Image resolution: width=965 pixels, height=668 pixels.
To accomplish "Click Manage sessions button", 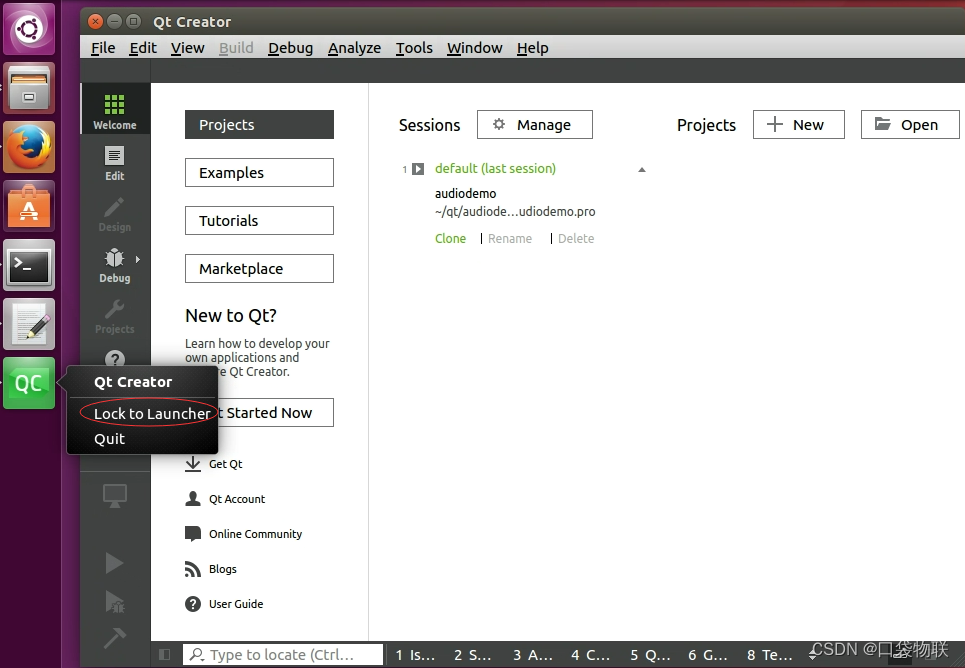I will [x=535, y=124].
